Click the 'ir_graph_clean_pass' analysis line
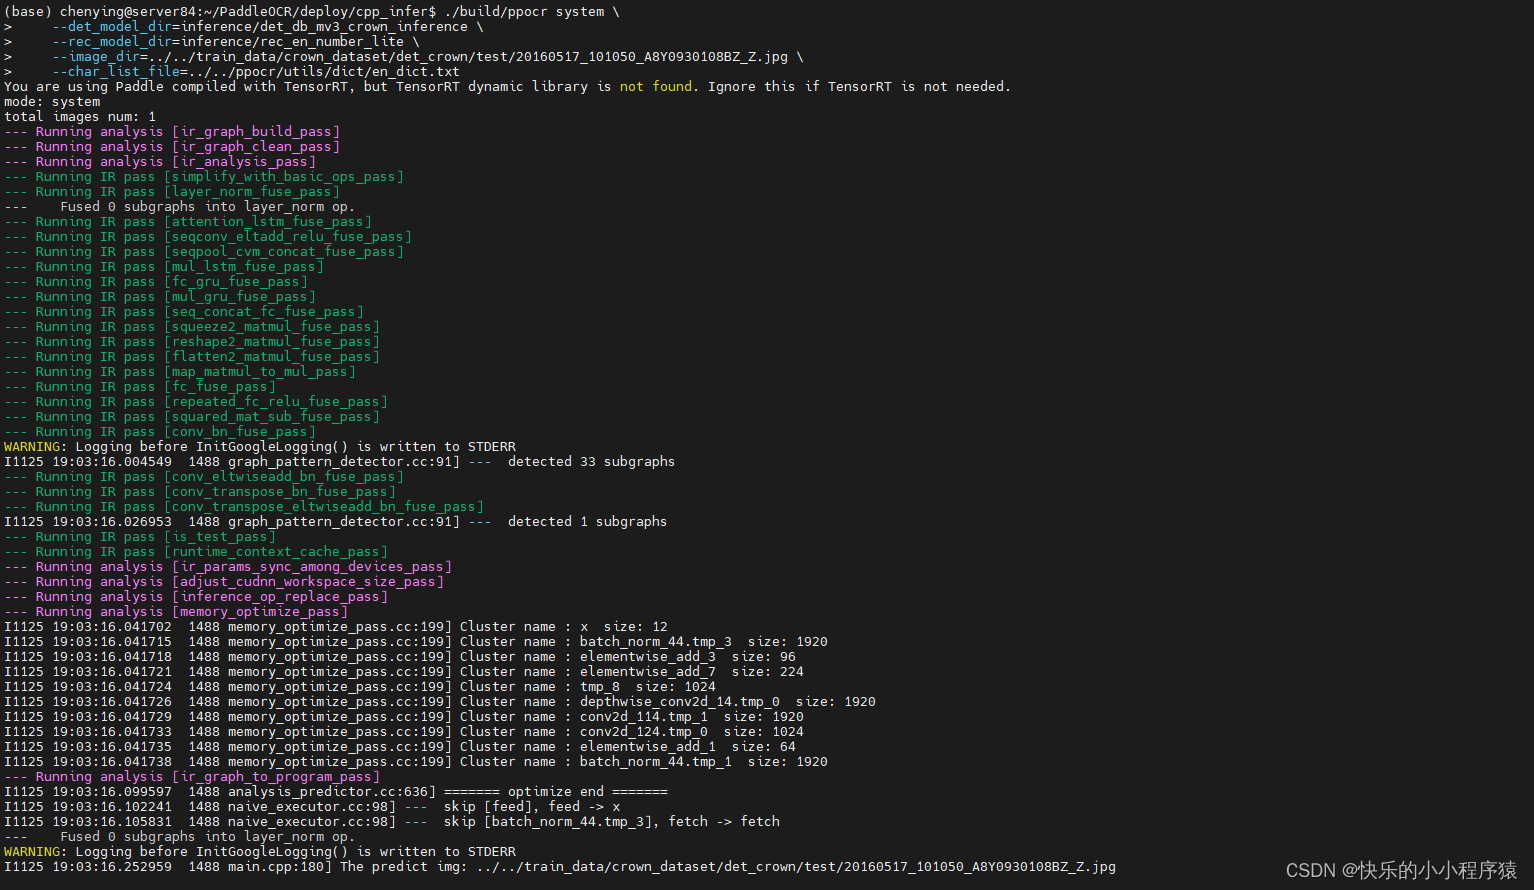Image resolution: width=1534 pixels, height=890 pixels. (172, 147)
